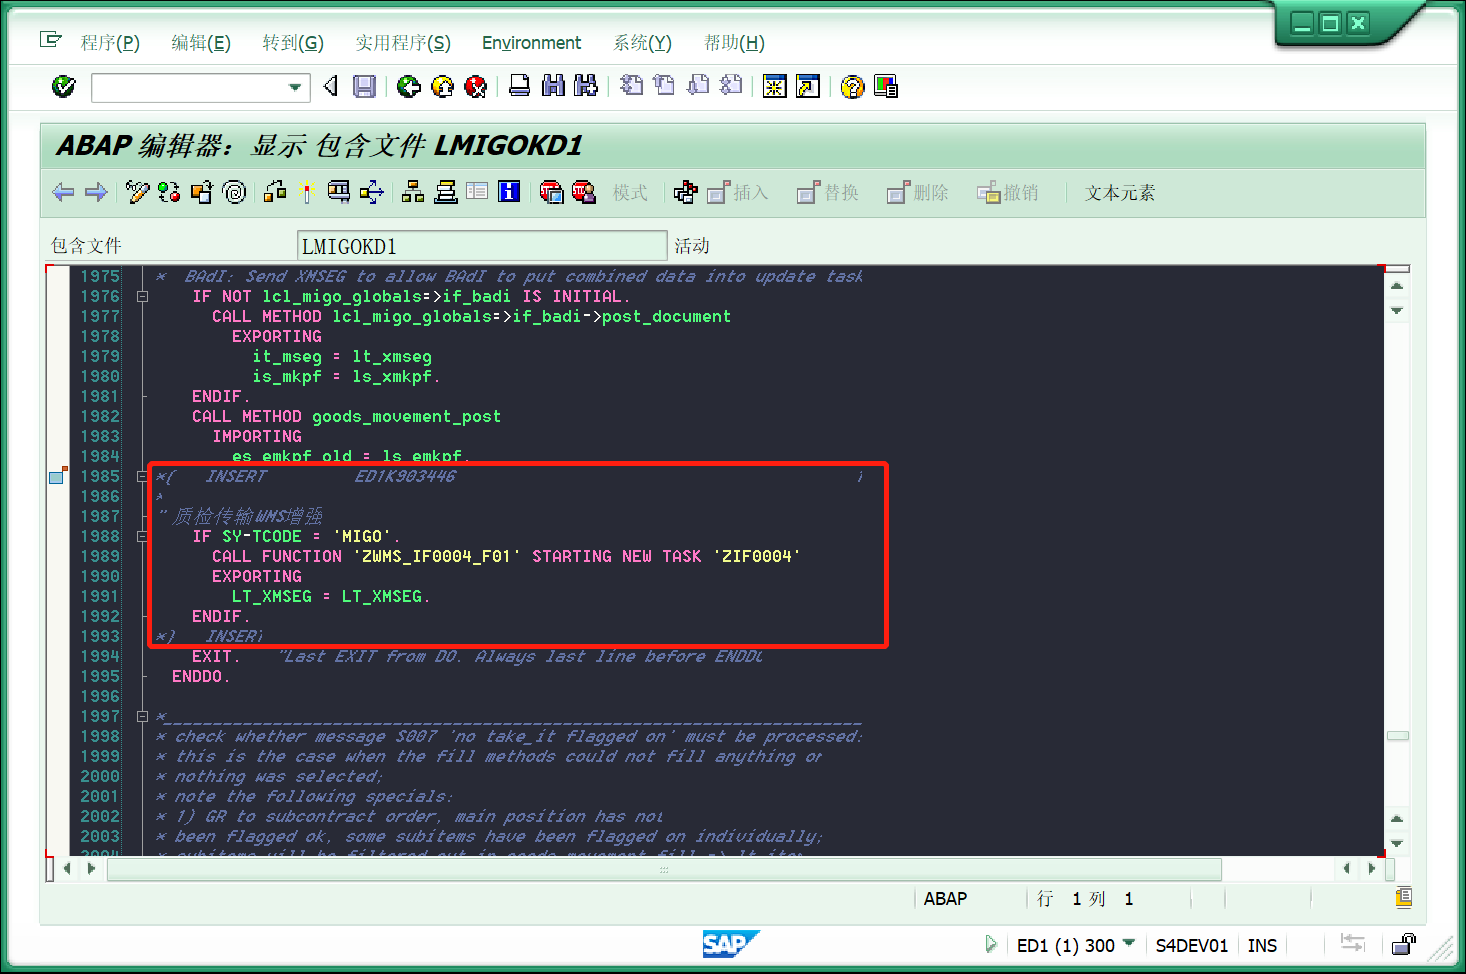Screen dimensions: 1466x974
Task: Click into the 包含文件 field showing LMIGOKD1
Action: (482, 246)
